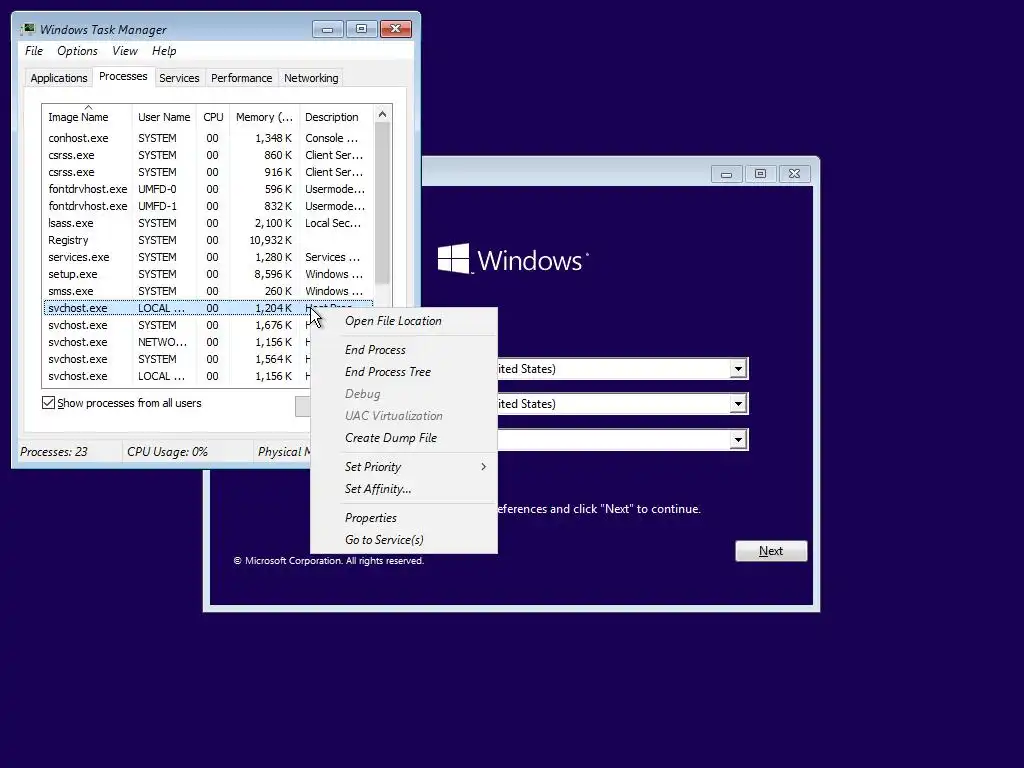Image resolution: width=1024 pixels, height=768 pixels.
Task: Open the third empty dropdown in setup window
Action: [738, 439]
